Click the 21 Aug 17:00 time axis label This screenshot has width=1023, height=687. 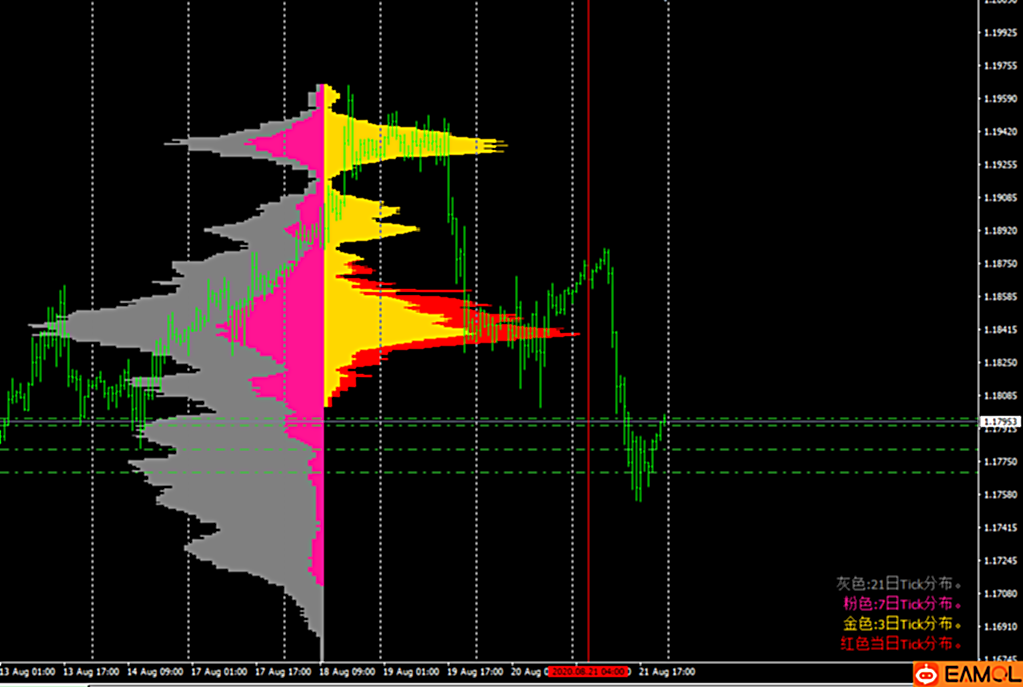(667, 671)
